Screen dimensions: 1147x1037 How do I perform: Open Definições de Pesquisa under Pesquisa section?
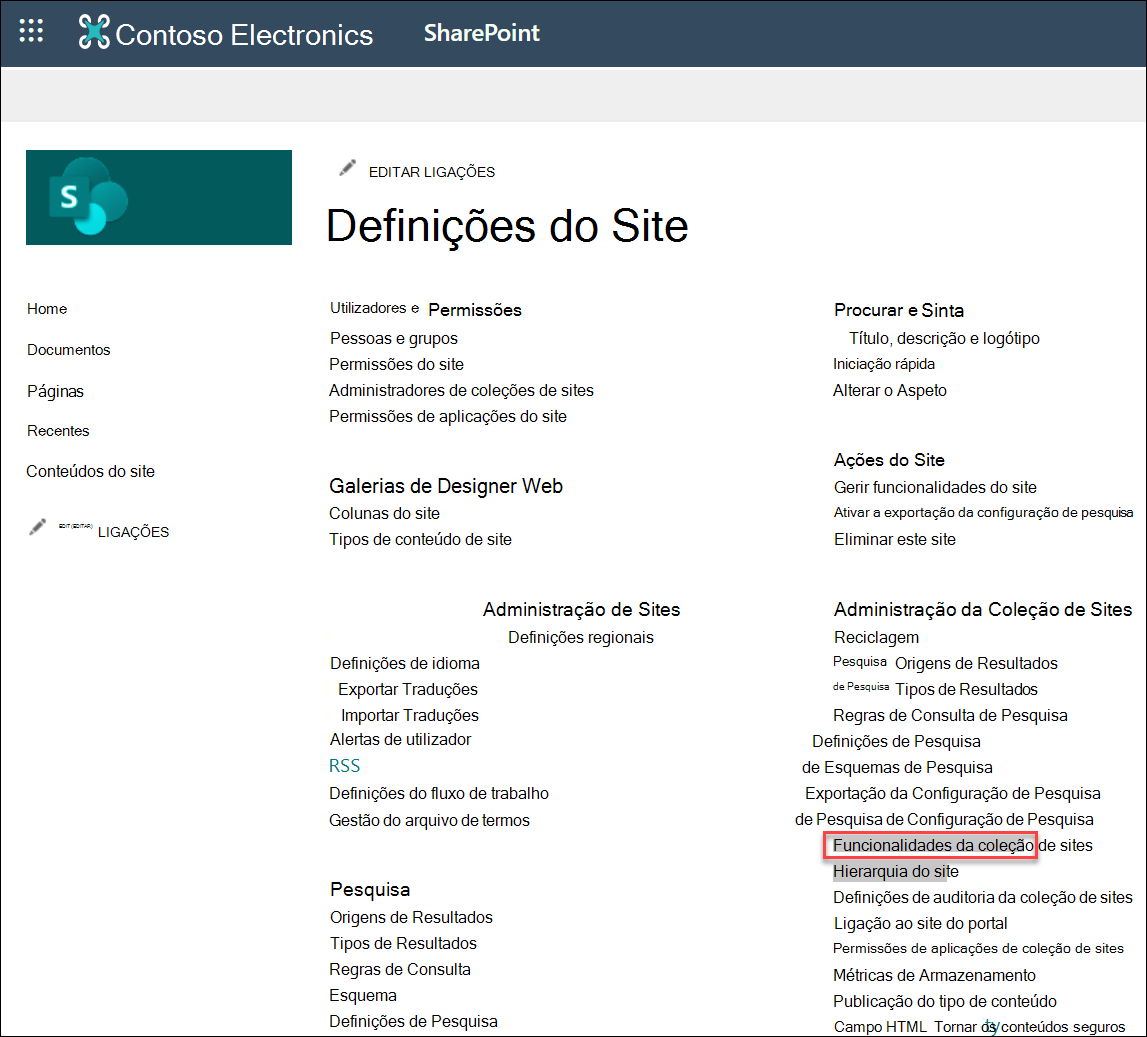(x=413, y=1021)
